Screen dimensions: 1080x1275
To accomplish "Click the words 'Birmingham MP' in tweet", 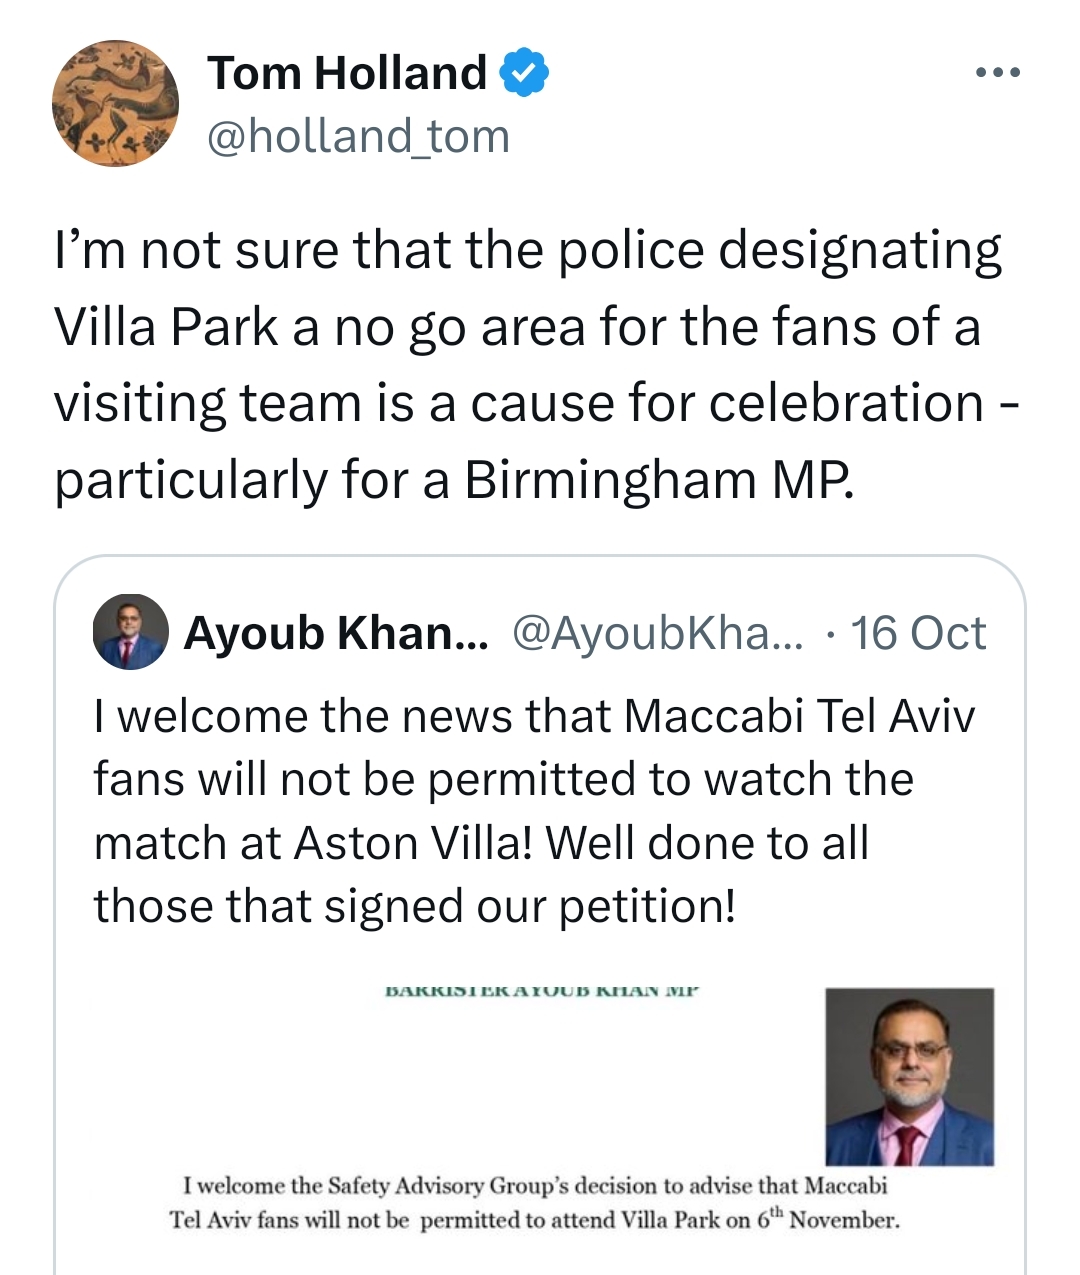I will tap(660, 480).
